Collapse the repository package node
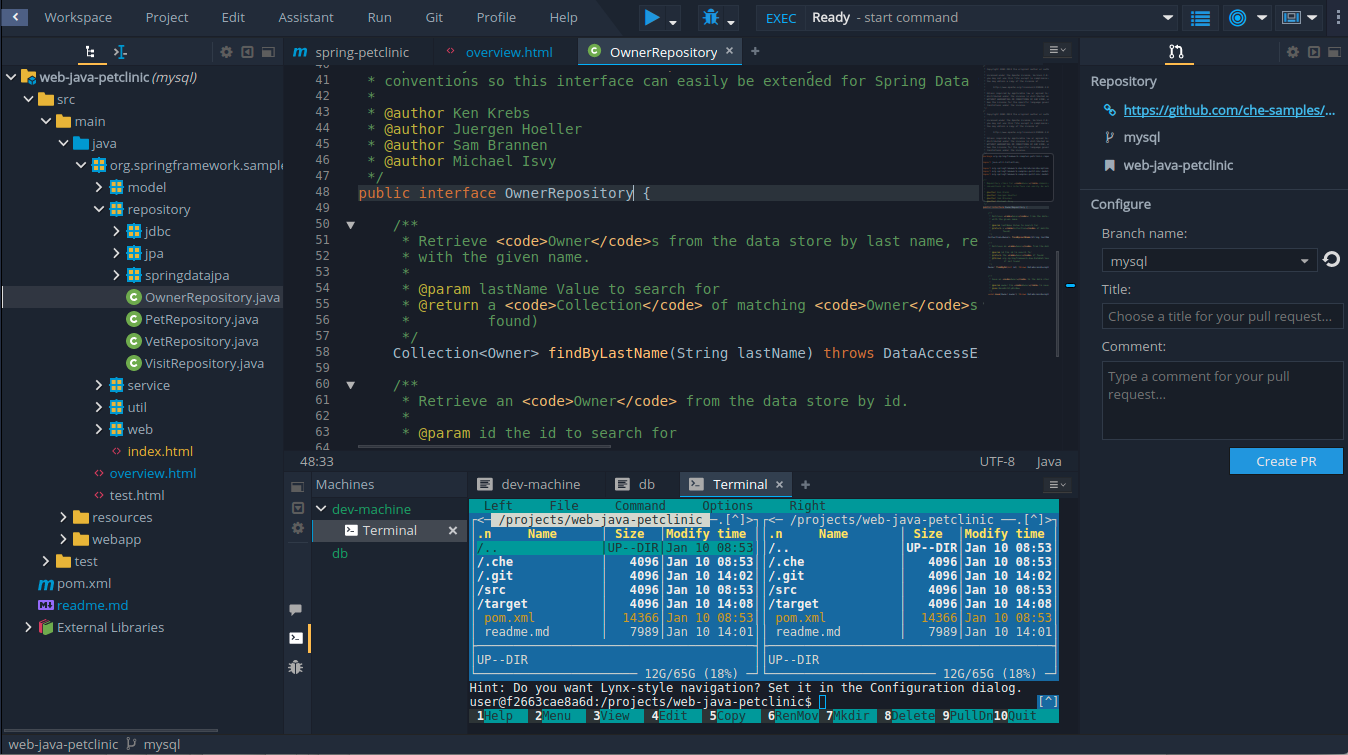Image resolution: width=1348 pixels, height=755 pixels. tap(98, 209)
